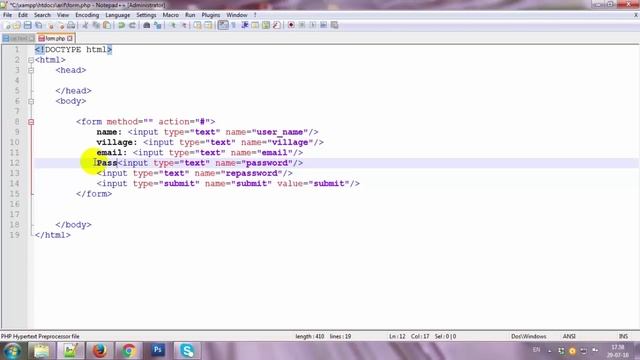Open the Edit menu
640x360 pixels.
(23, 15)
